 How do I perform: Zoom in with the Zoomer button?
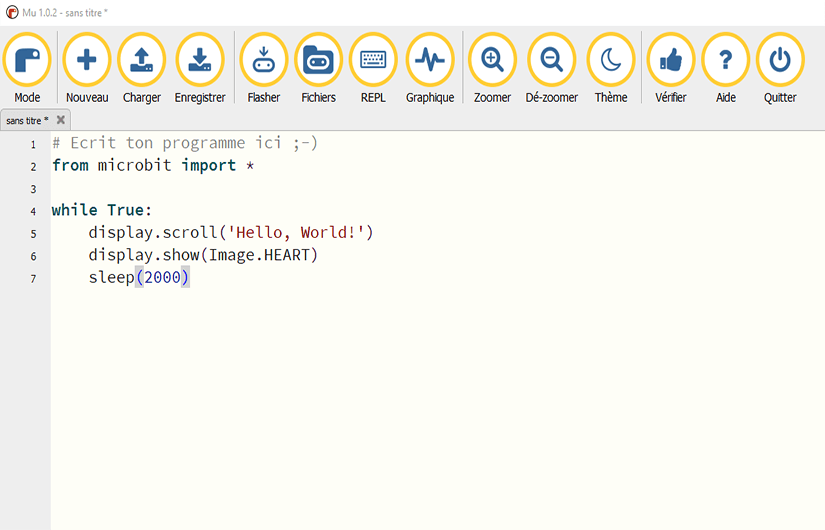(492, 60)
